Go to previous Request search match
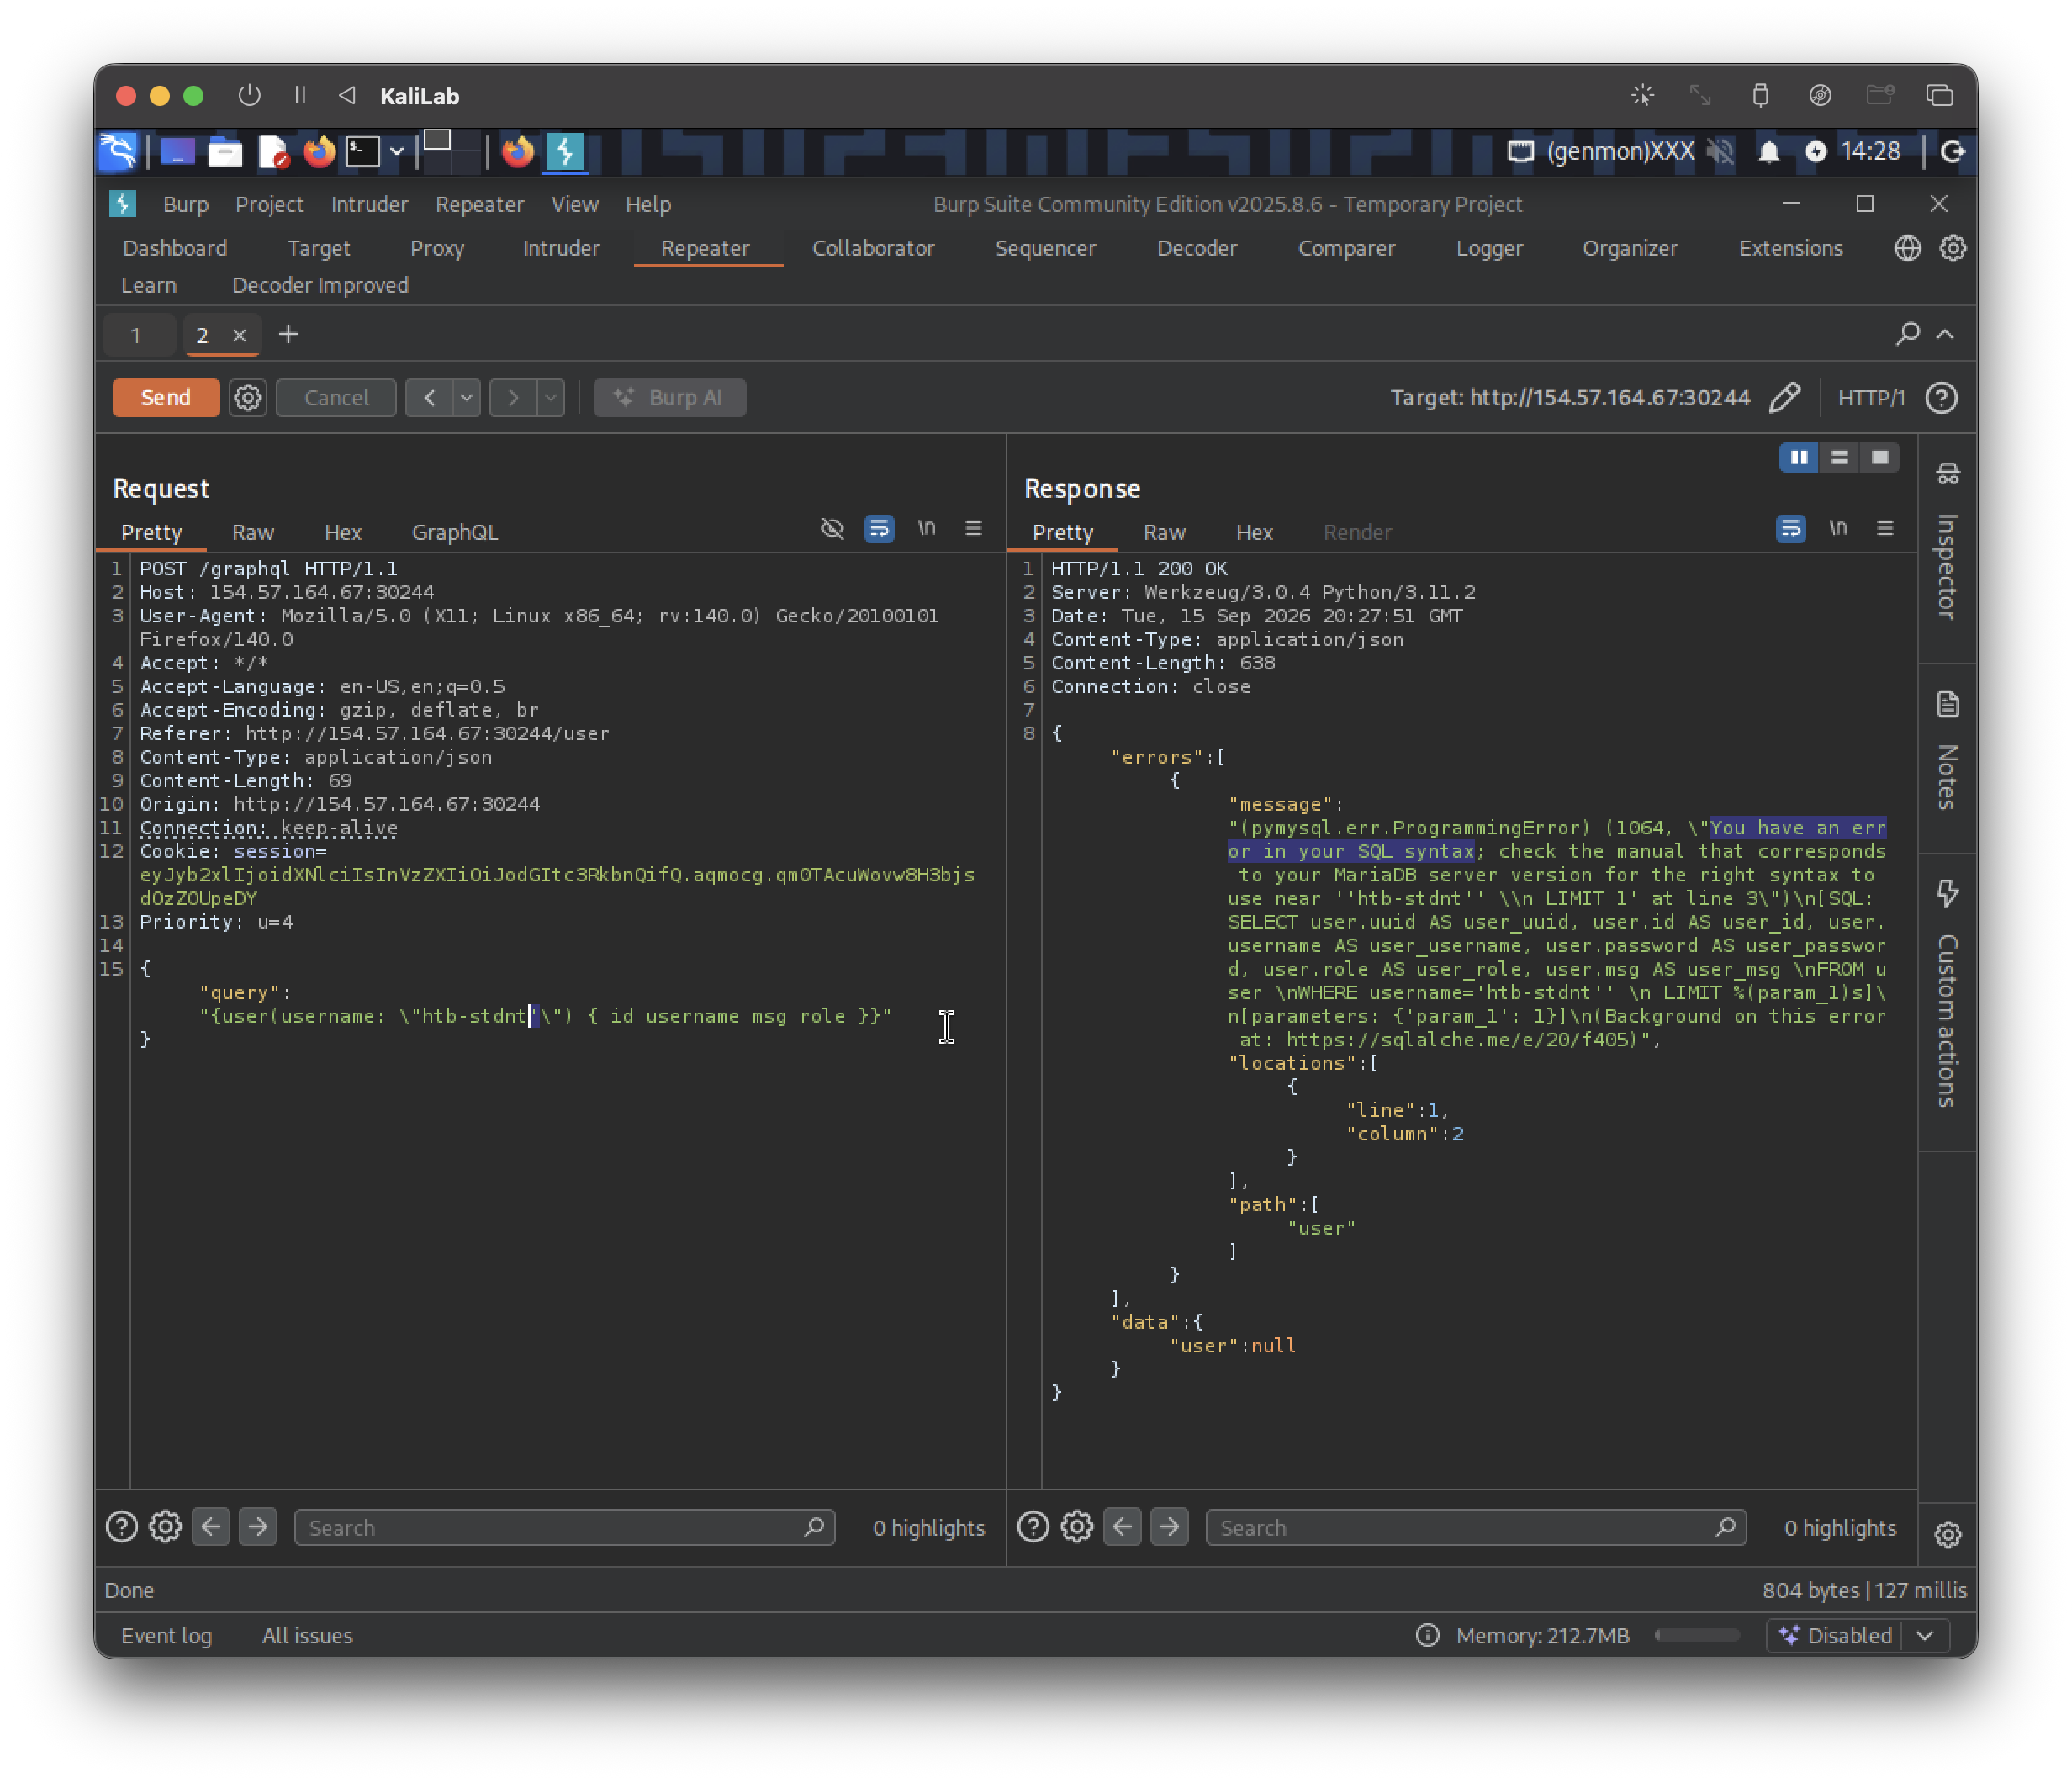The image size is (2072, 1783). tap(211, 1527)
